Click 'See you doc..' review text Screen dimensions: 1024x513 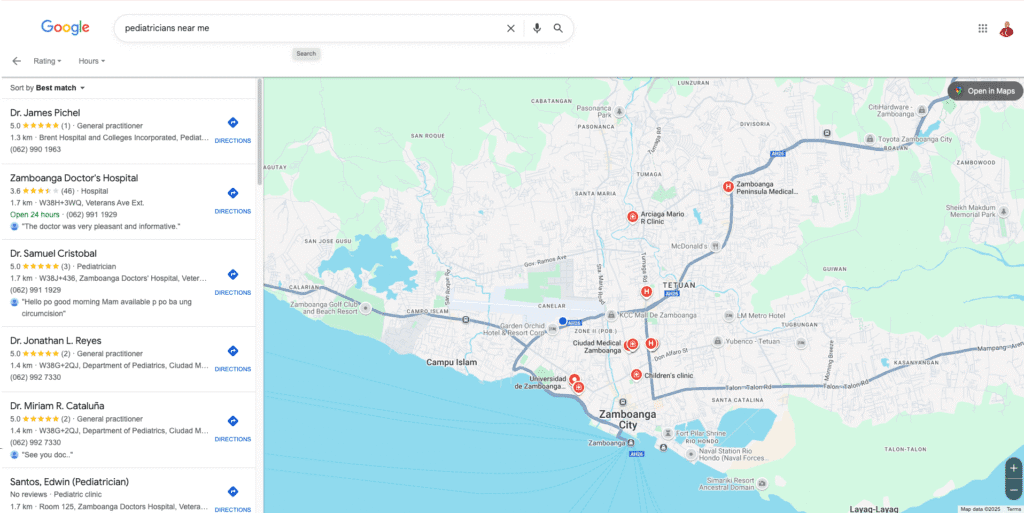click(47, 455)
